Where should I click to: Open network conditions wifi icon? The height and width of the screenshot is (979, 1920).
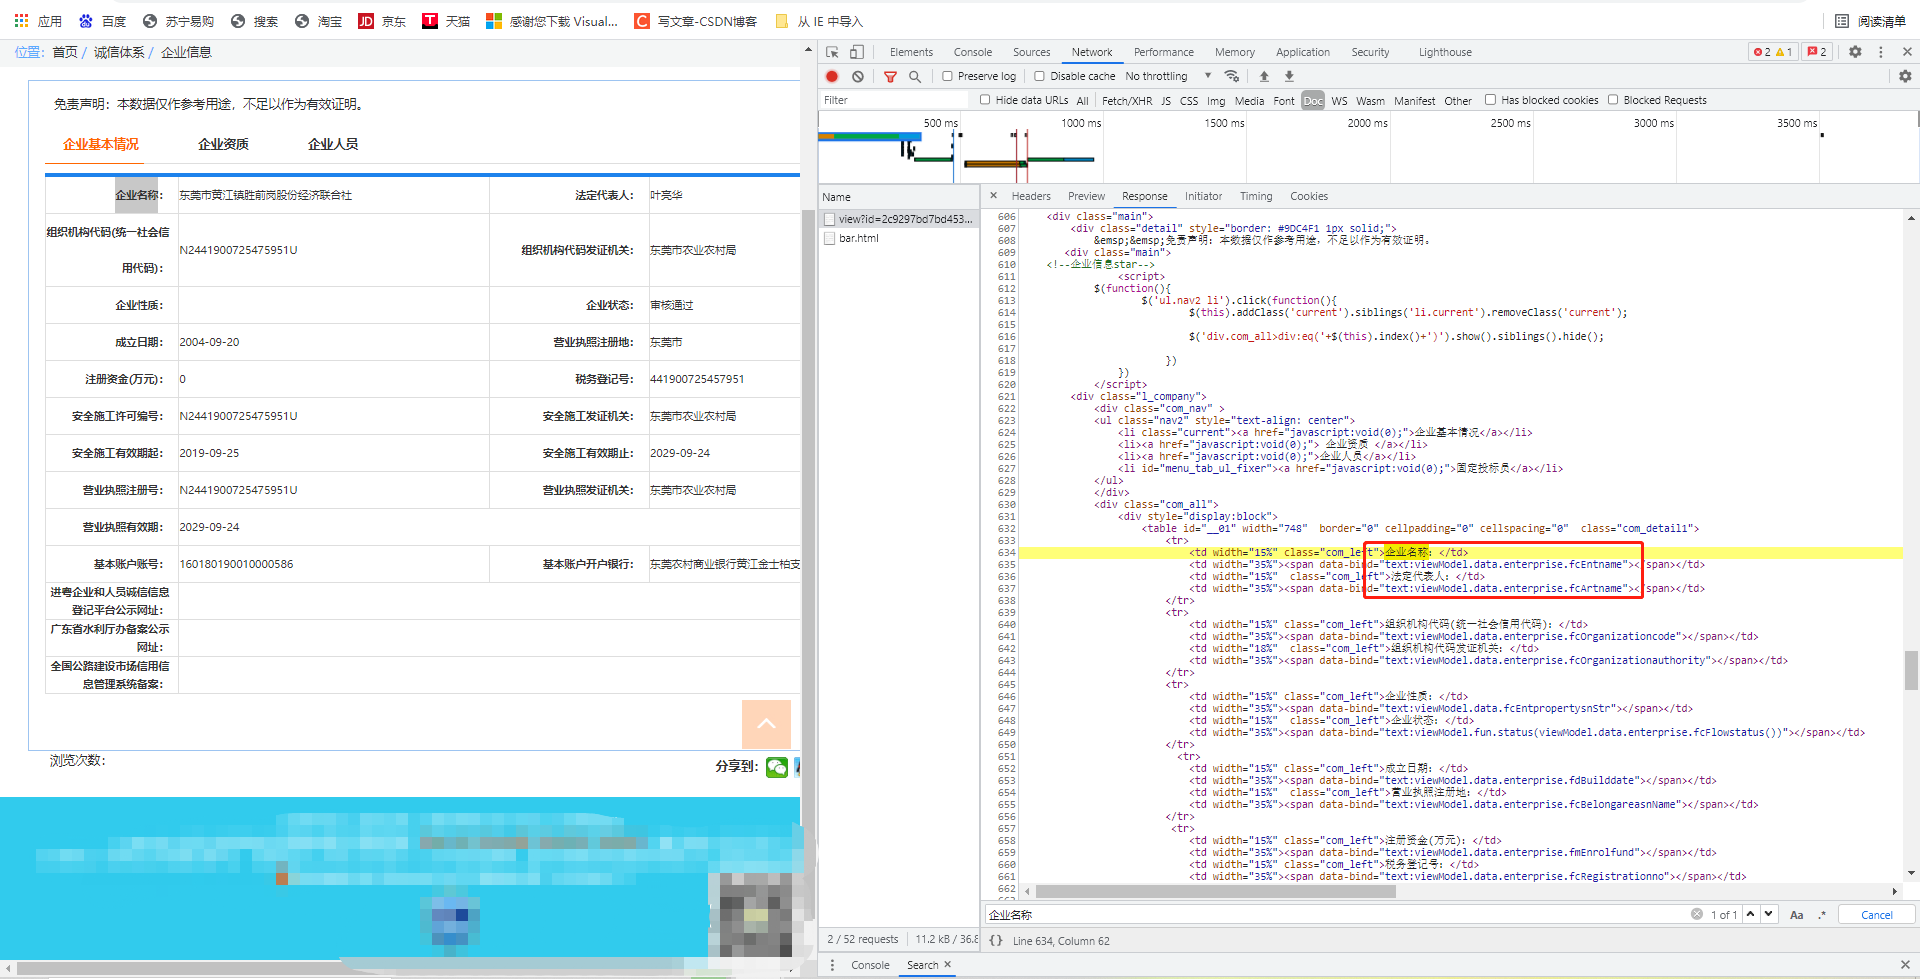pos(1232,76)
